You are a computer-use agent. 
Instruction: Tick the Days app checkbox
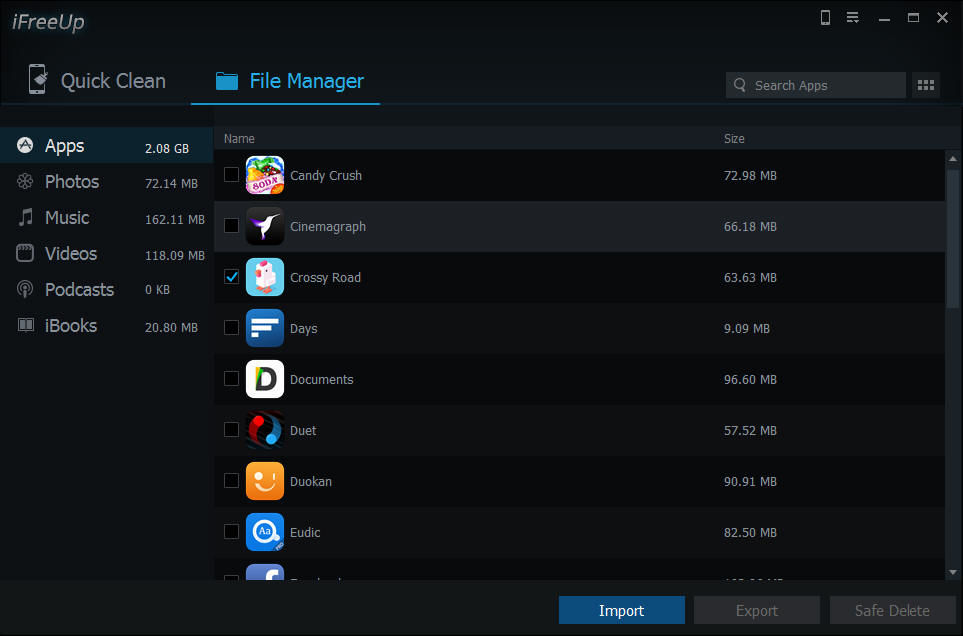tap(232, 328)
